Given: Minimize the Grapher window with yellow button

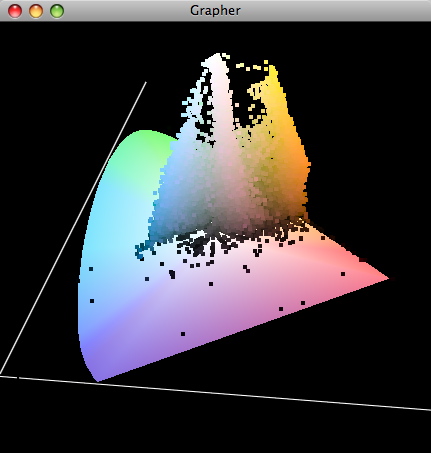Looking at the screenshot, I should 36,11.
